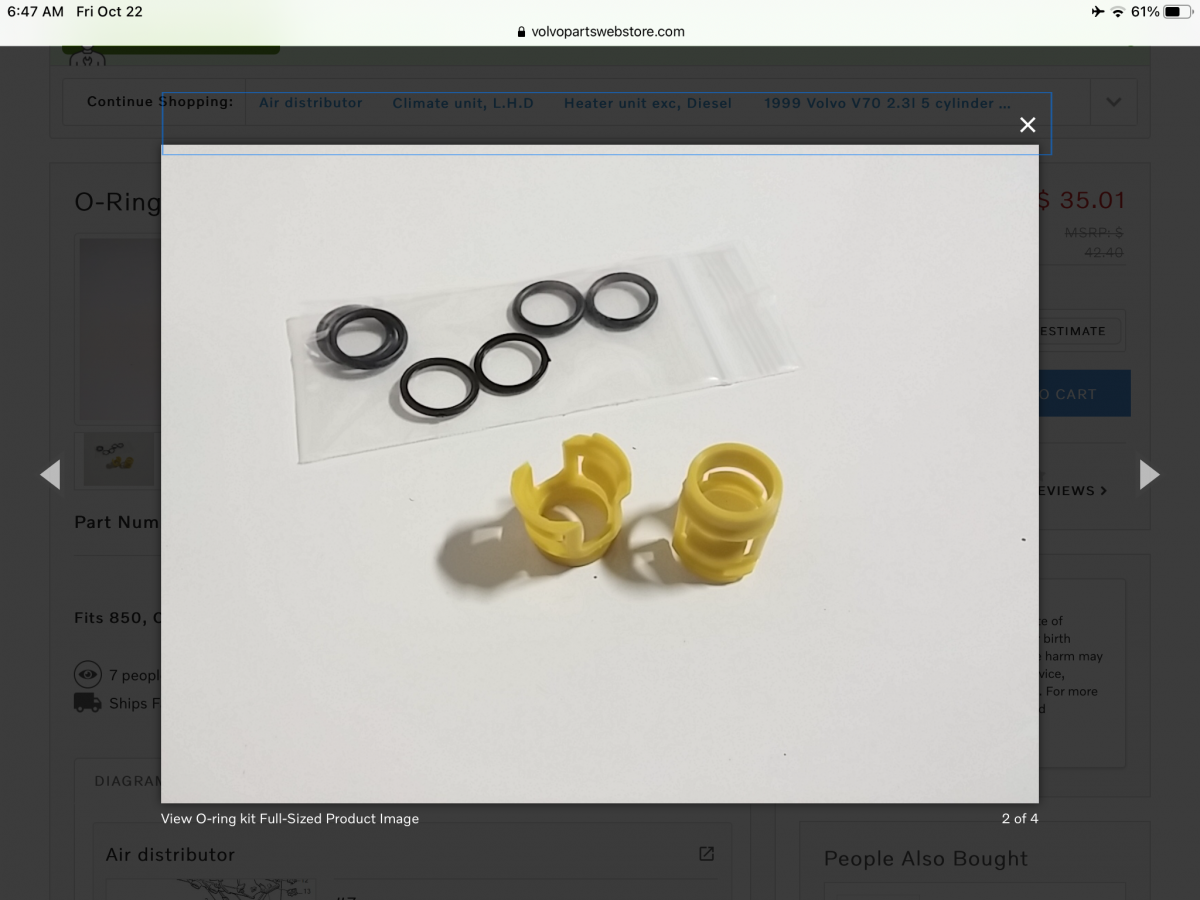Image resolution: width=1200 pixels, height=900 pixels.
Task: Advance to the next product image
Action: pyautogui.click(x=1150, y=475)
